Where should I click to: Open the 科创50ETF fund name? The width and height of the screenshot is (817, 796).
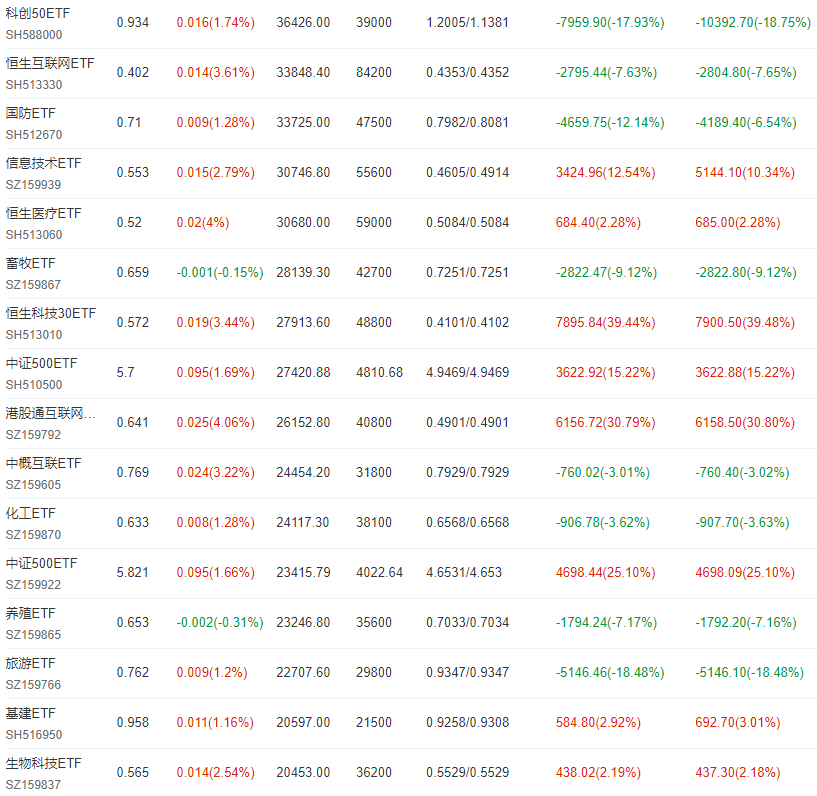tap(38, 13)
